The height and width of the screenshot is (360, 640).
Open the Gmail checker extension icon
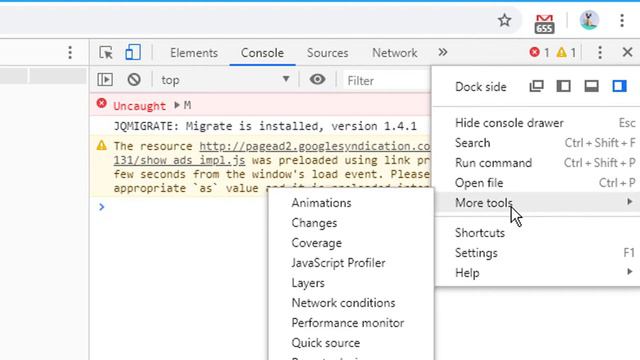click(x=544, y=24)
